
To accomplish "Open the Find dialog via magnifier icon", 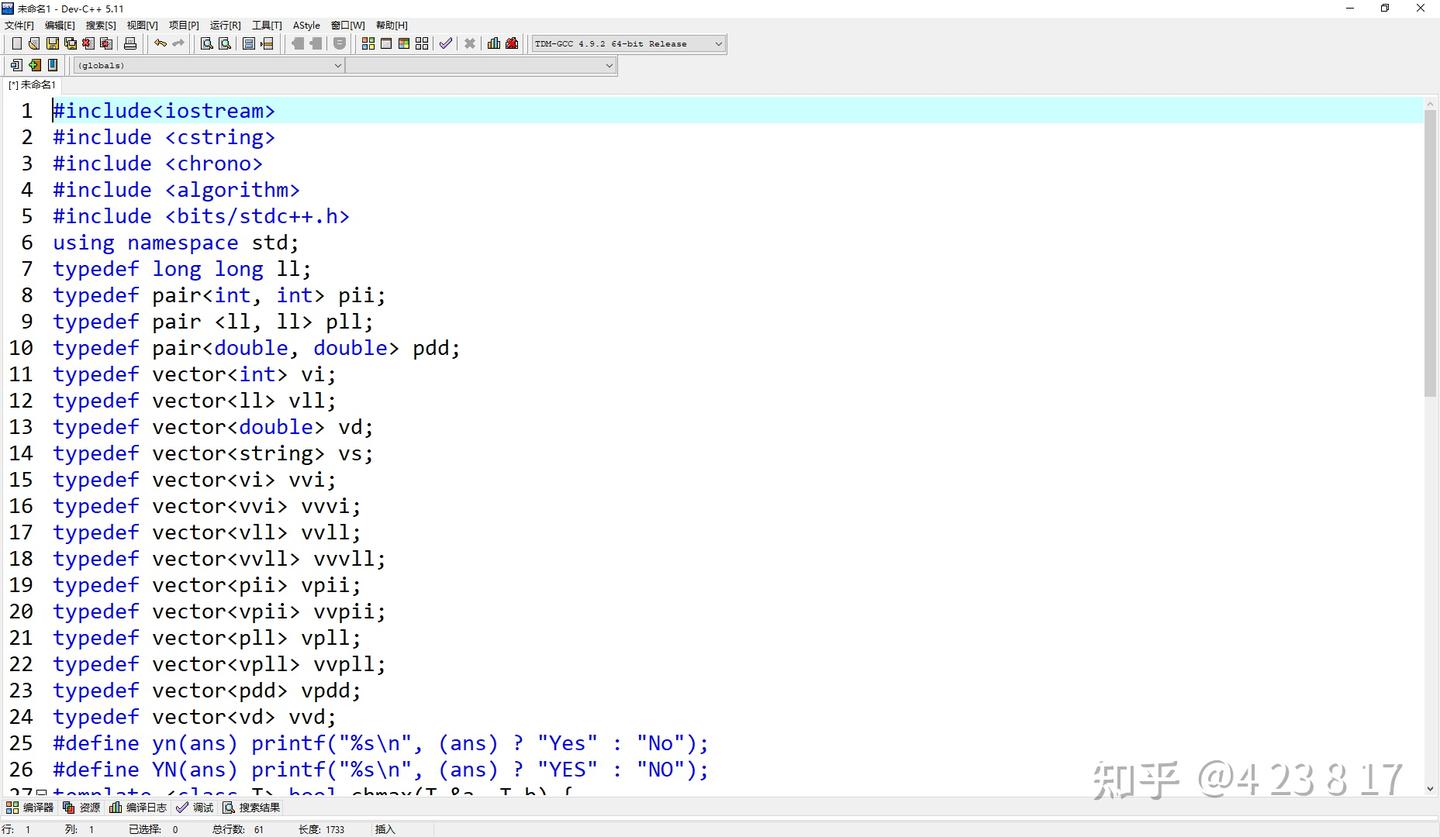I will [x=208, y=43].
